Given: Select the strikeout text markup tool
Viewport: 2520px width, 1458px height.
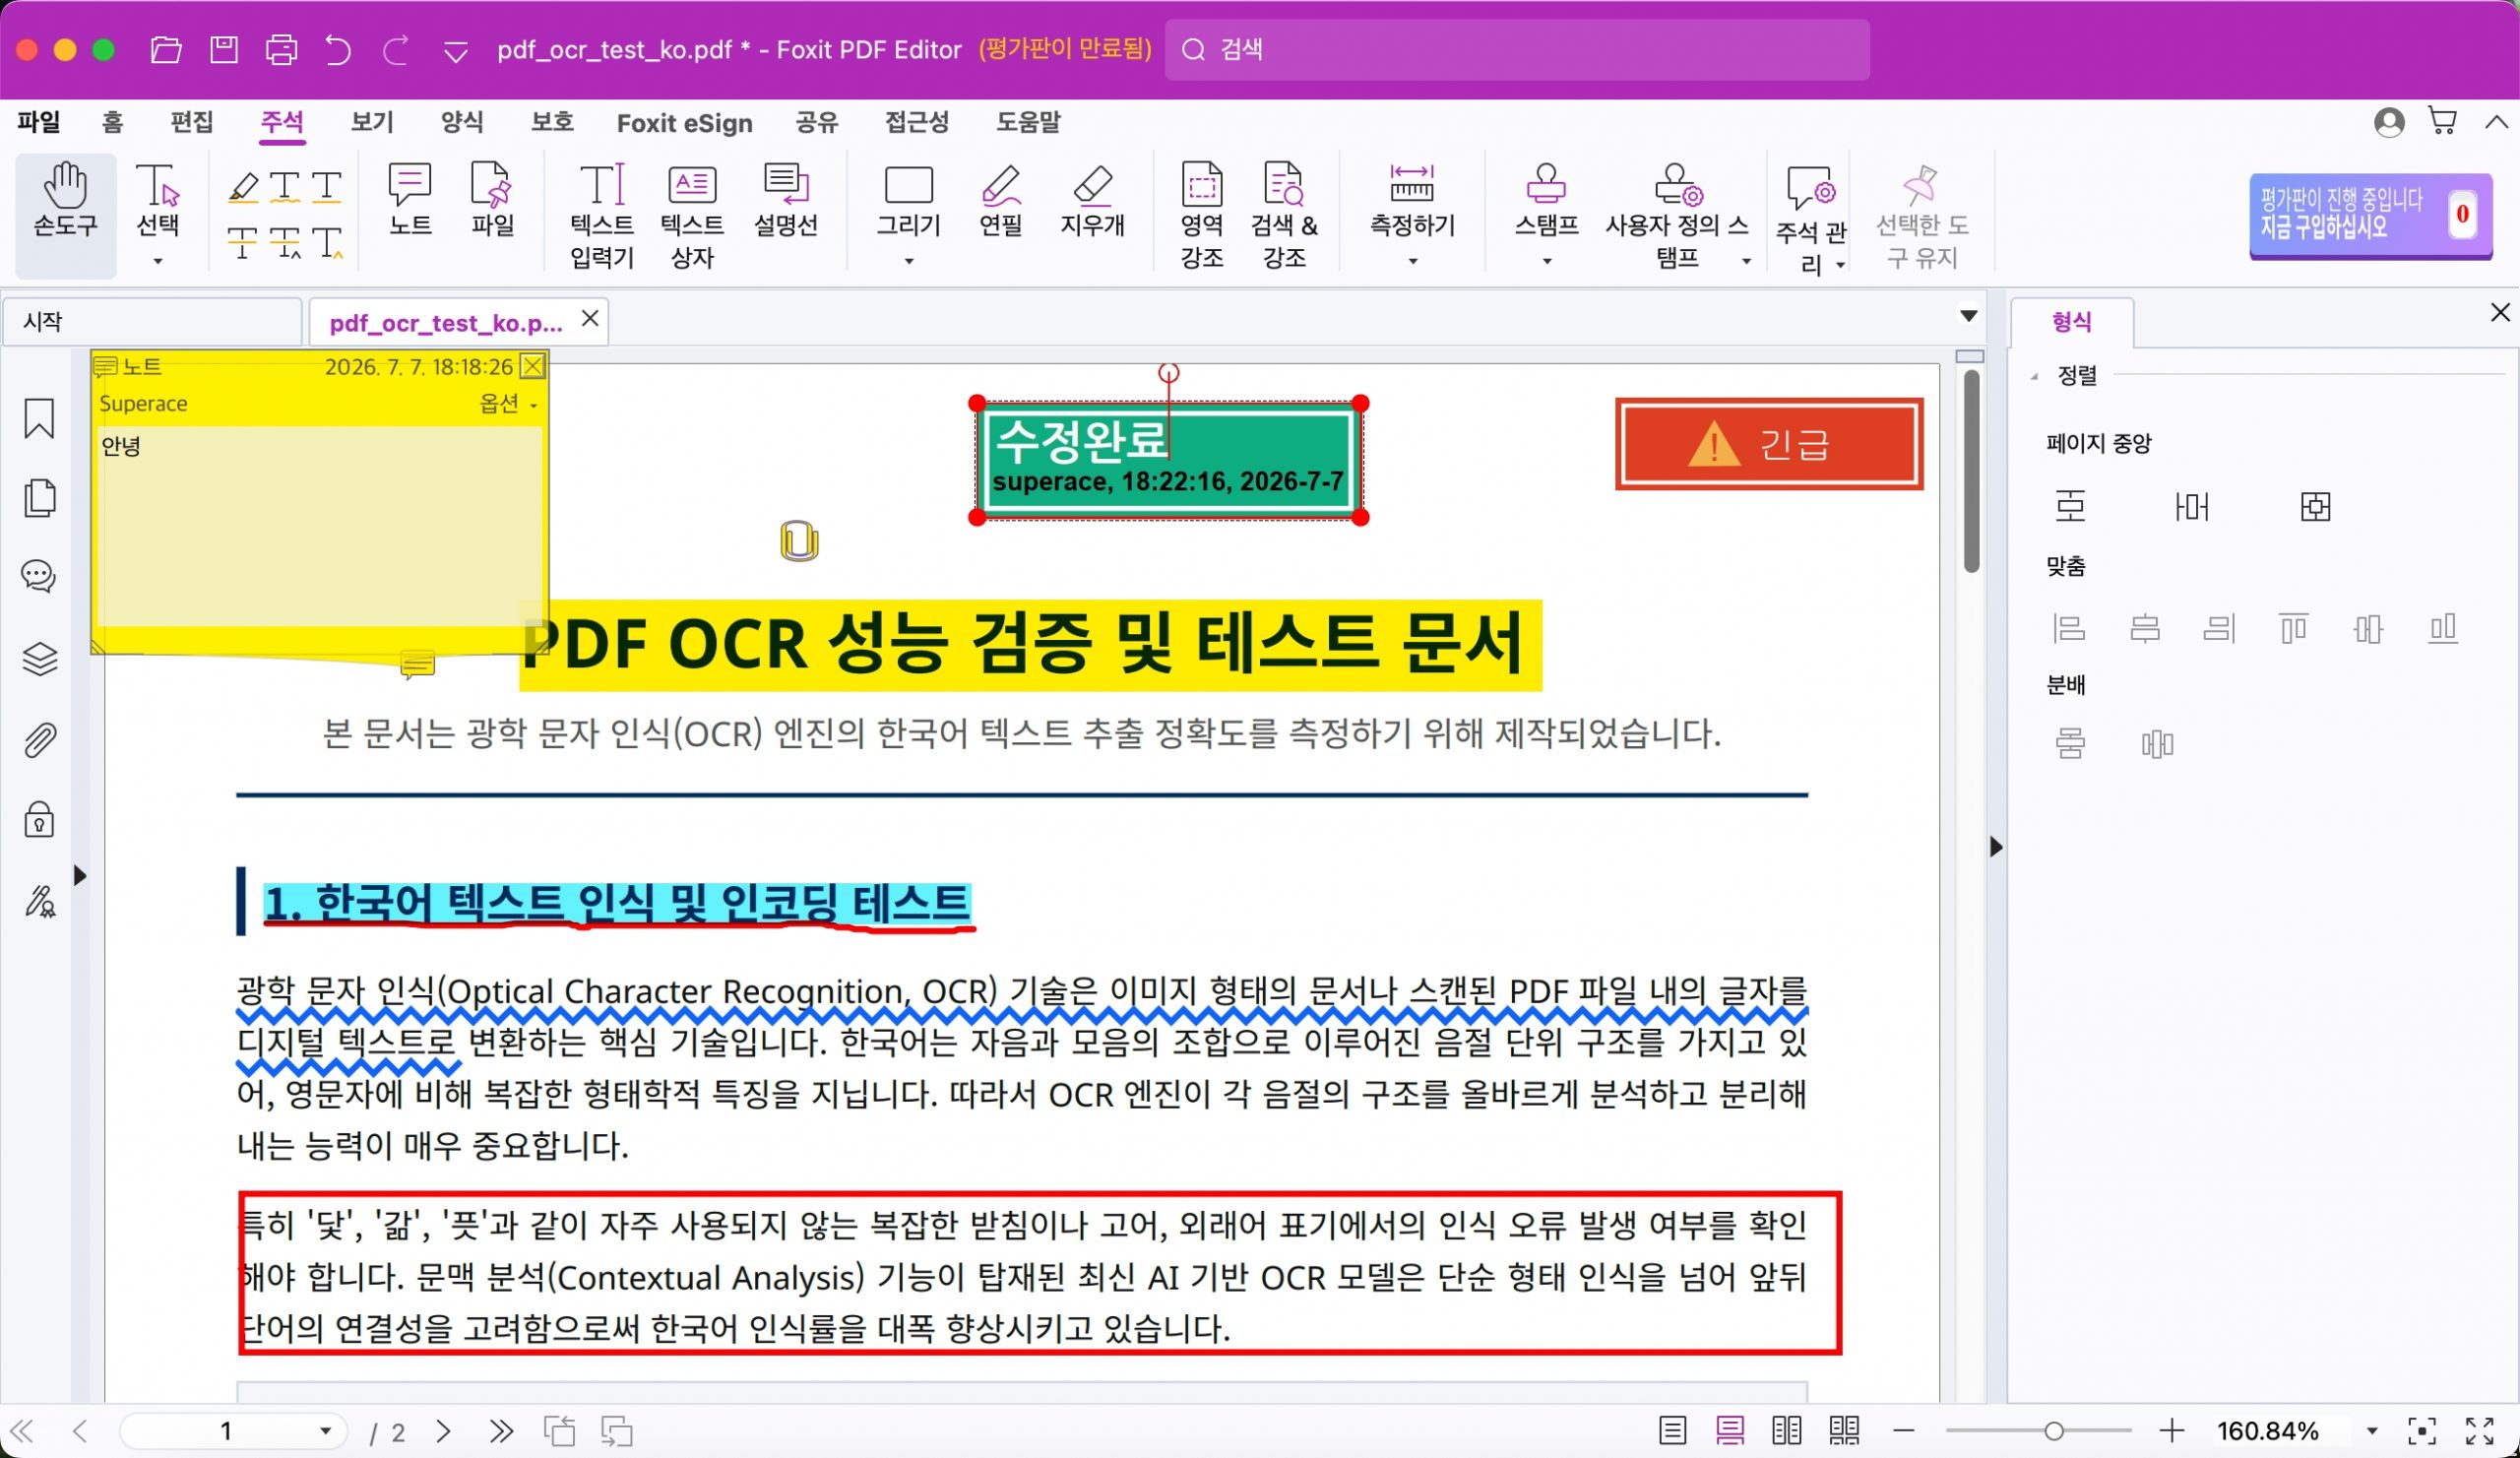Looking at the screenshot, I should click(243, 242).
